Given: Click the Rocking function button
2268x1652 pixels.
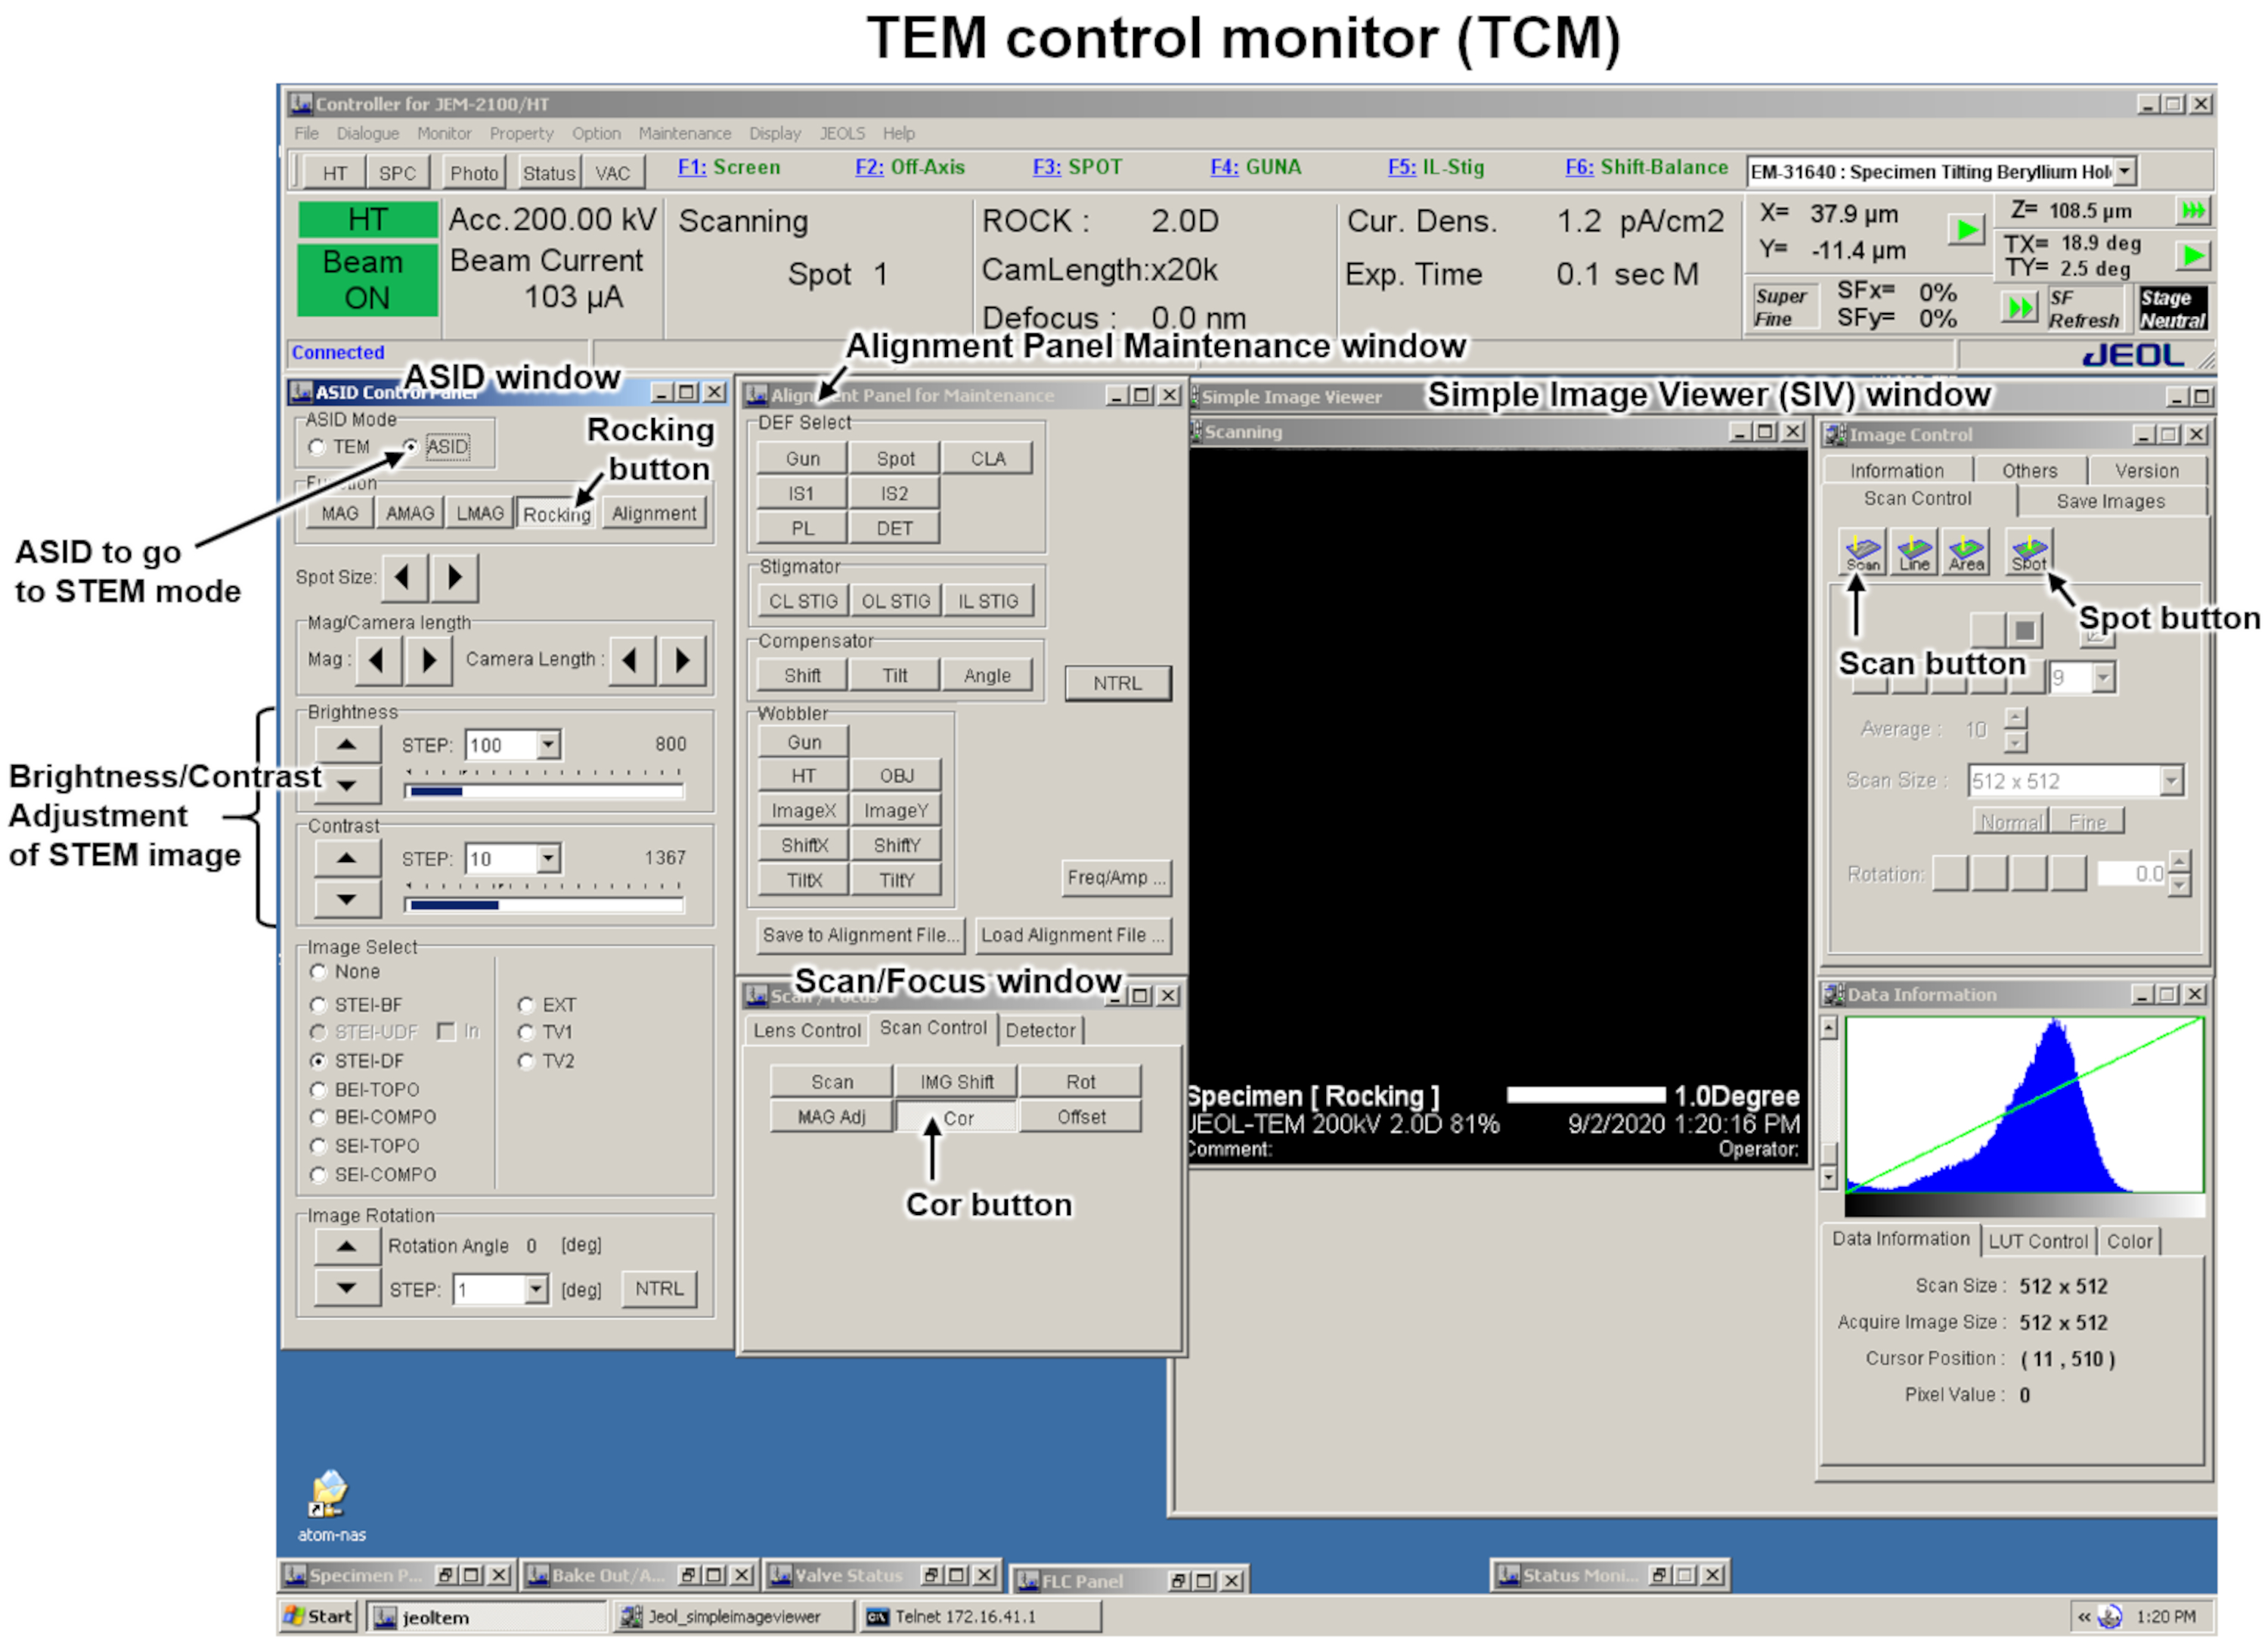Looking at the screenshot, I should pos(556,514).
